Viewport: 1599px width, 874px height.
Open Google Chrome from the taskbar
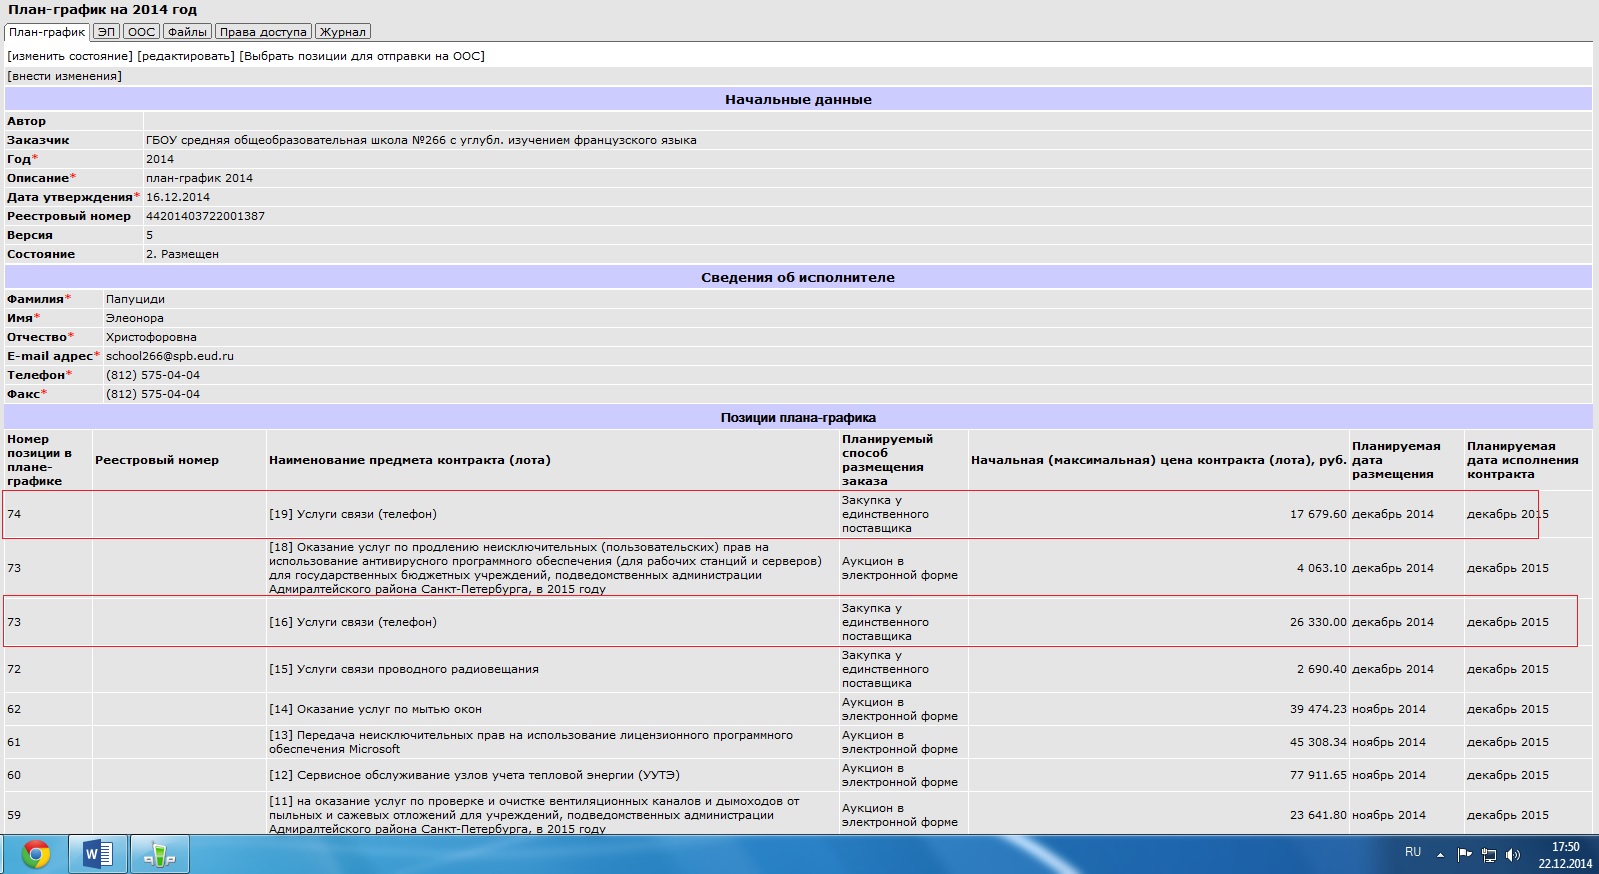tap(37, 854)
